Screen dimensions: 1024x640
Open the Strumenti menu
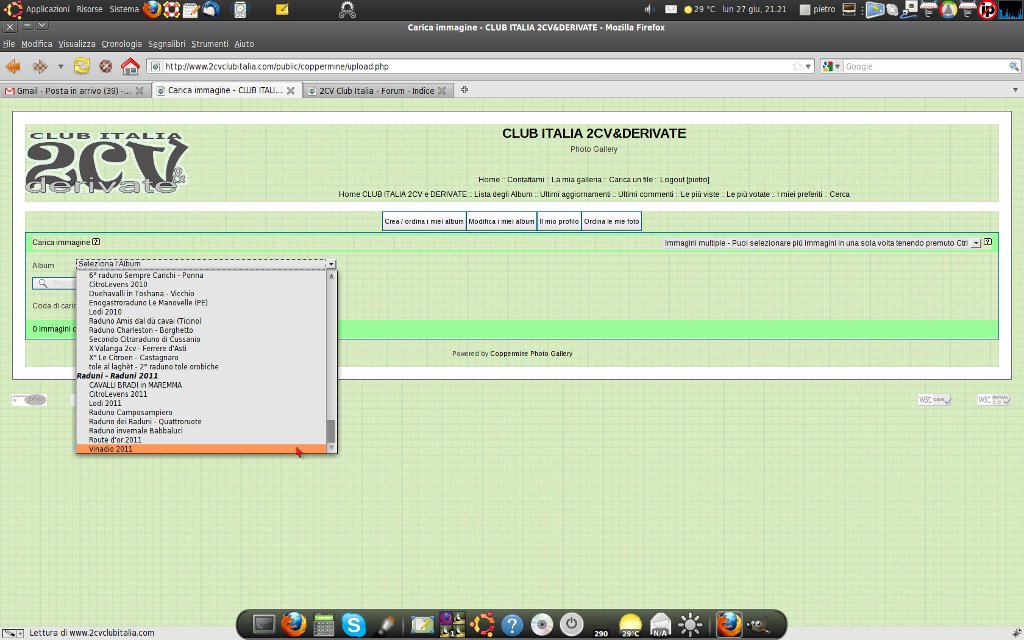click(210, 44)
